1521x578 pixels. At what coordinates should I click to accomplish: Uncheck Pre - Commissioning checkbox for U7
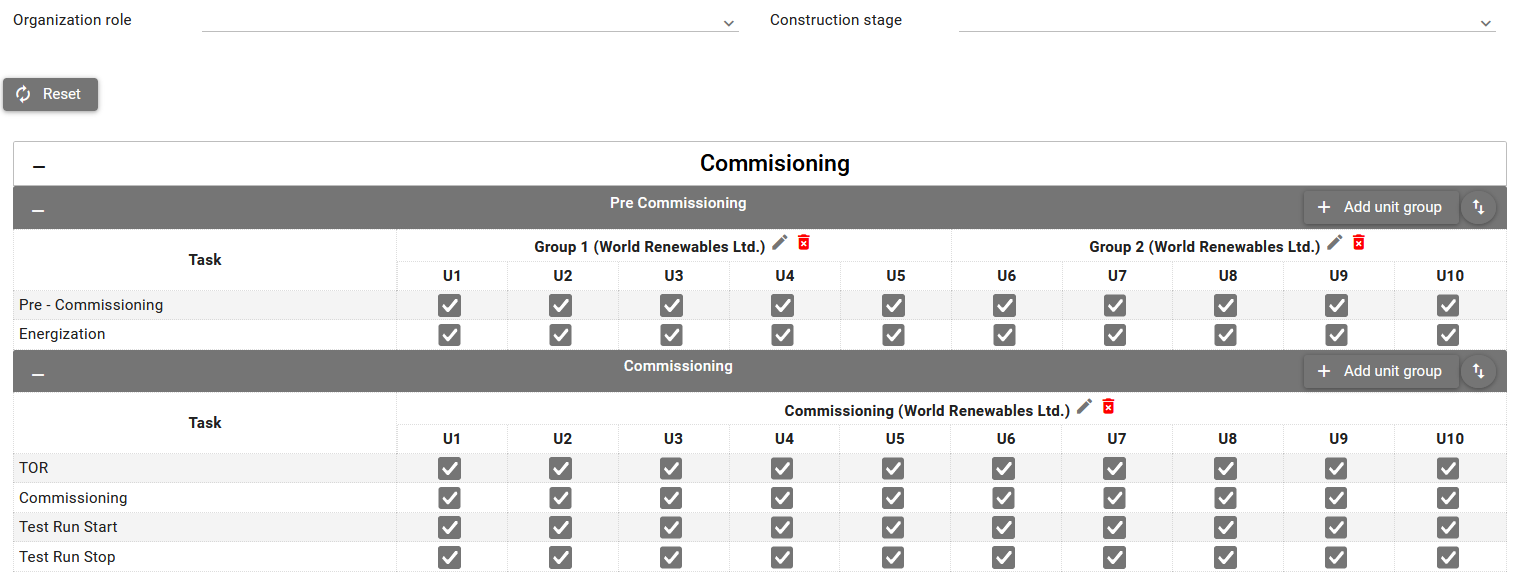pyautogui.click(x=1115, y=306)
